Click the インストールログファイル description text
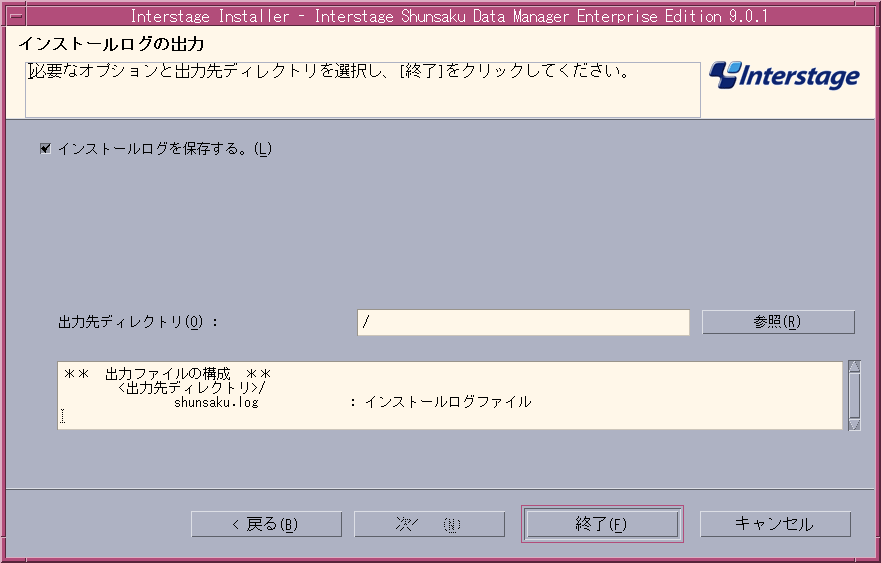Viewport: 881px width, 563px height. 448,402
